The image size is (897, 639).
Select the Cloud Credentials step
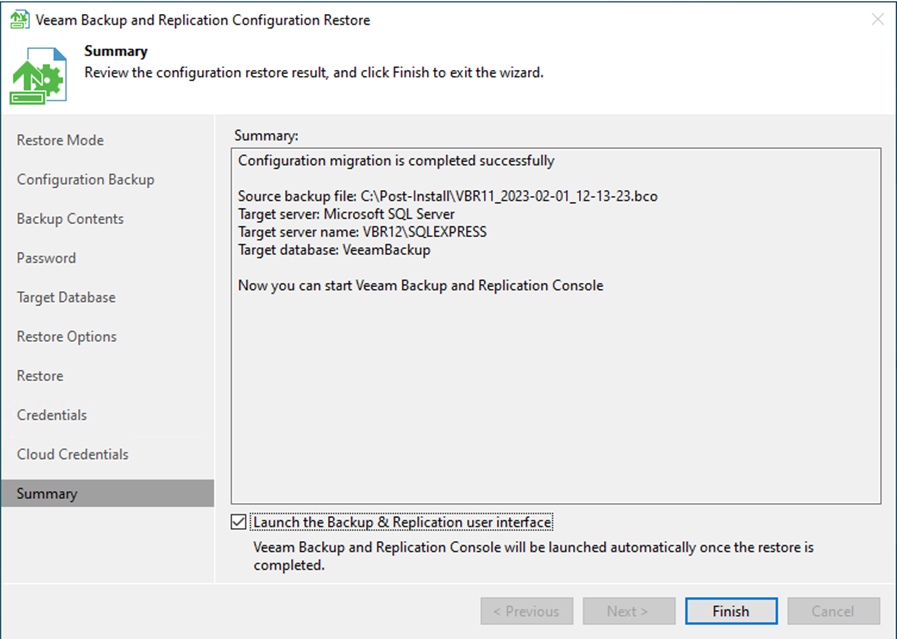pyautogui.click(x=73, y=454)
